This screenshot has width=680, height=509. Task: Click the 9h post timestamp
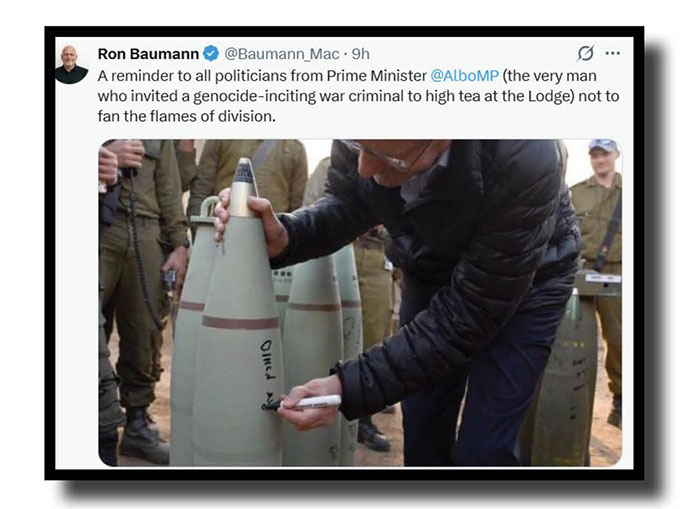(360, 54)
